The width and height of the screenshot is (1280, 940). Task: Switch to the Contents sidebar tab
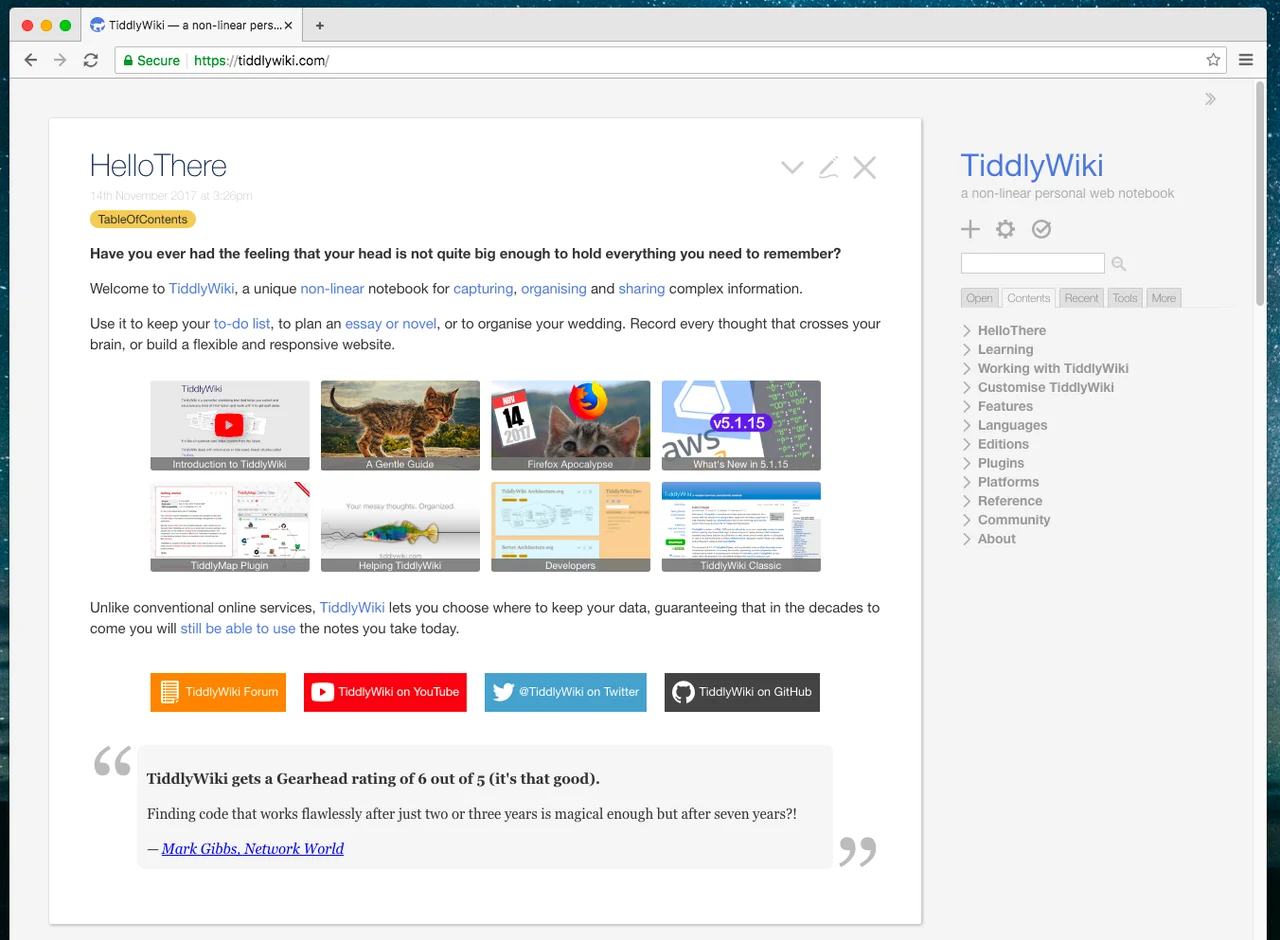[1029, 298]
